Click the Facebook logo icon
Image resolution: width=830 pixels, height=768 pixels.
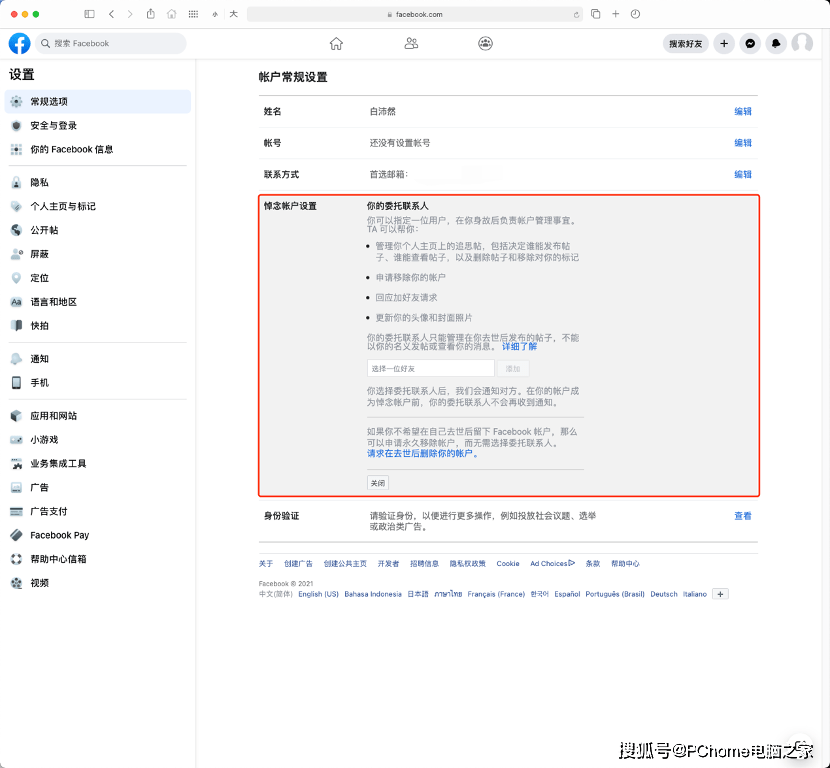click(20, 43)
